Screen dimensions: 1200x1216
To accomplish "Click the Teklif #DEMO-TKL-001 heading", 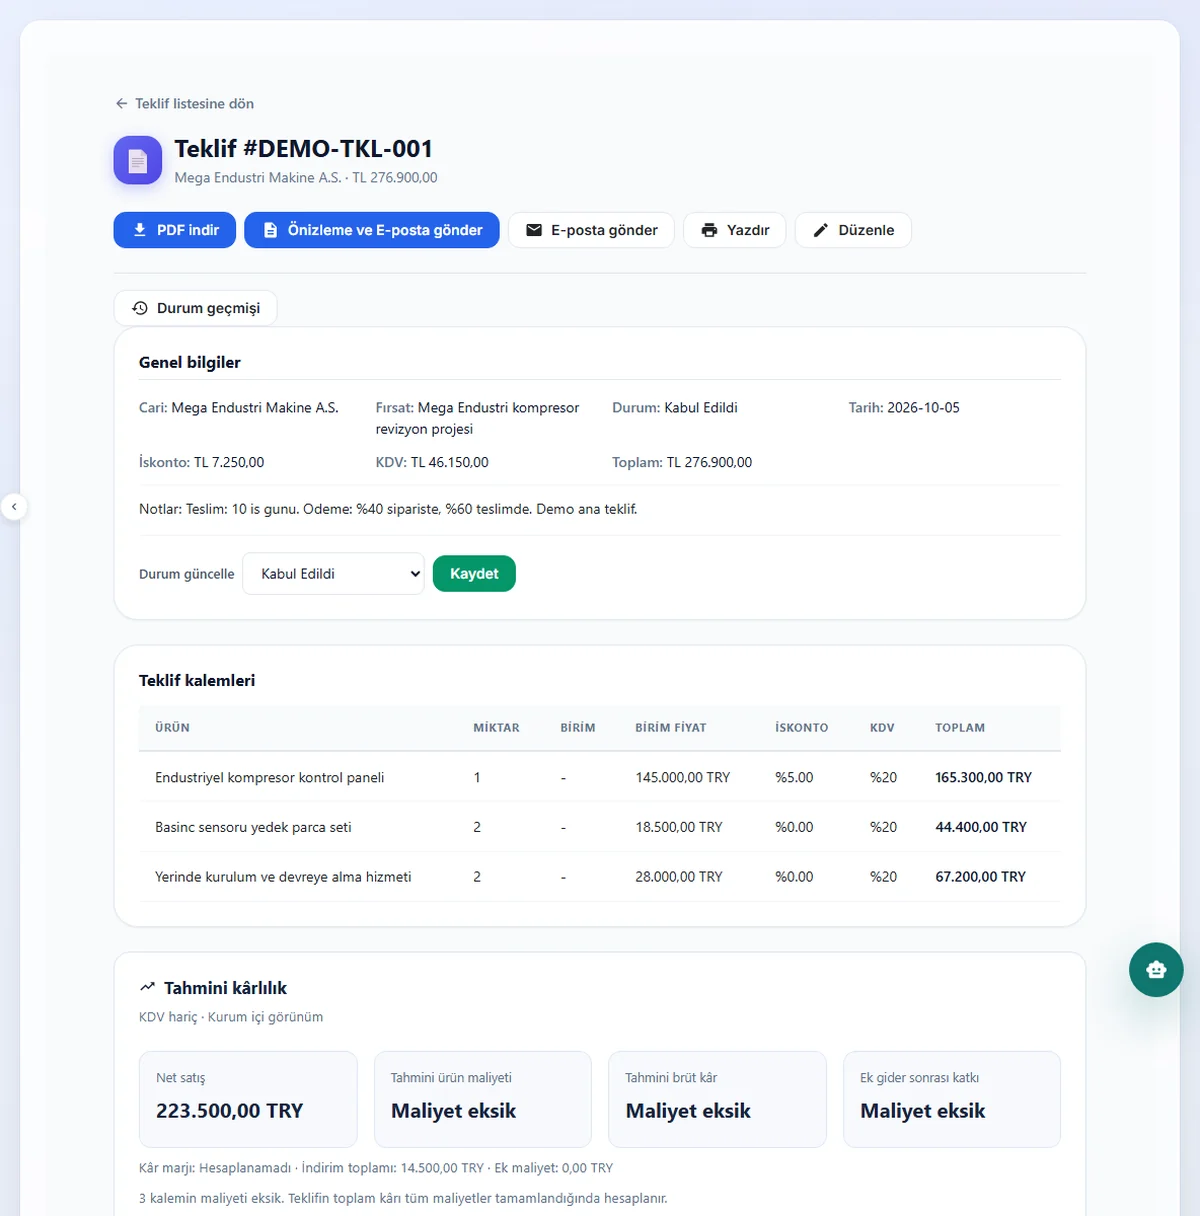I will (304, 149).
